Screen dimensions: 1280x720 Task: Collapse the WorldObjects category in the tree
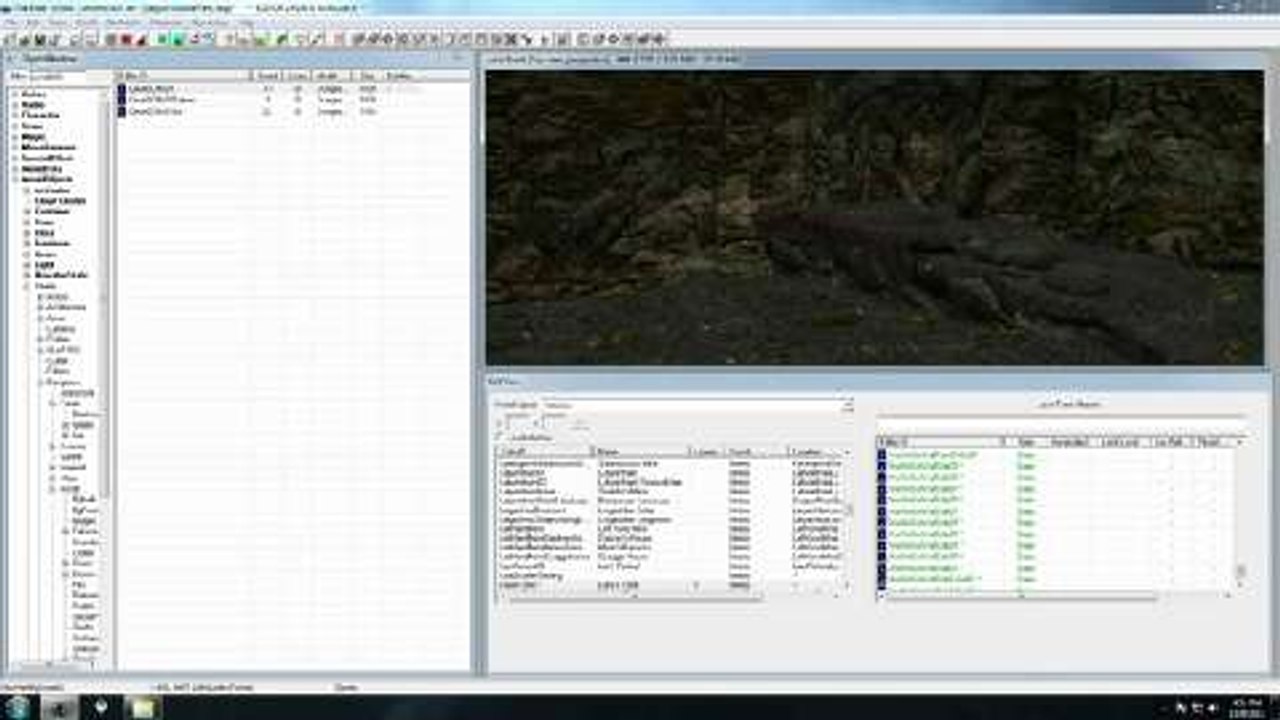(x=14, y=179)
